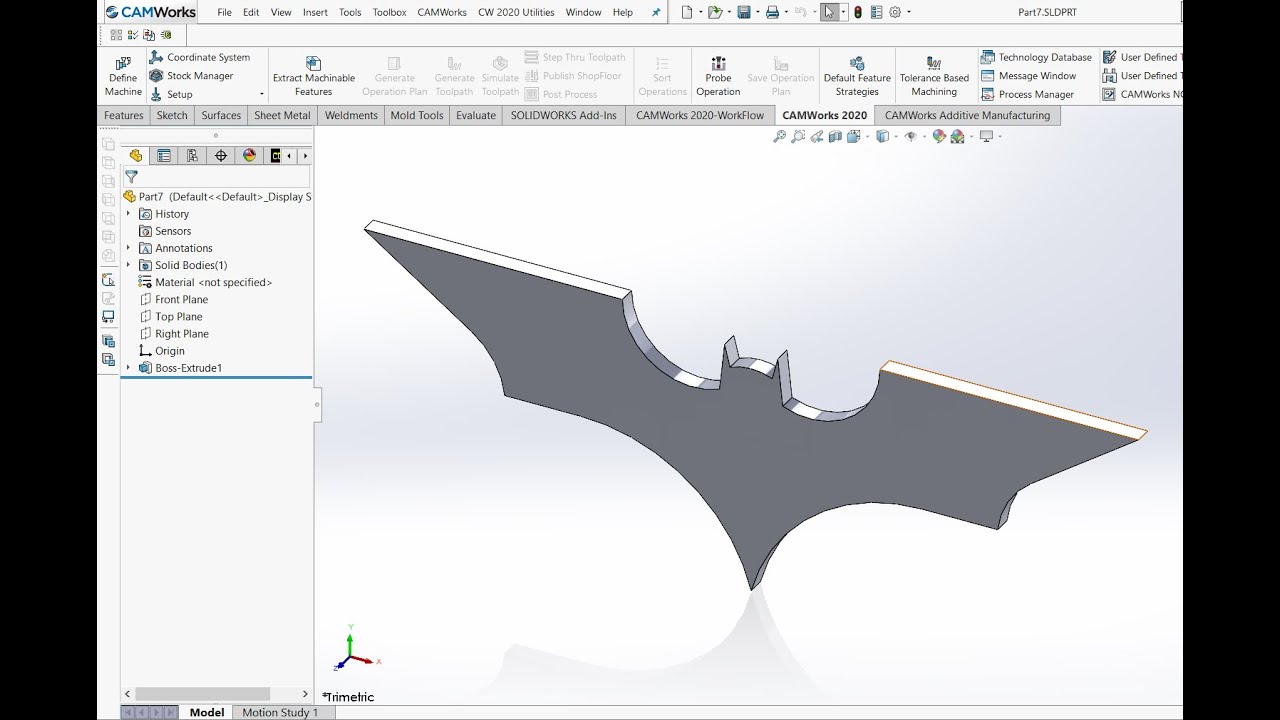The image size is (1280, 720).
Task: Expand the Boss-Extrude1 feature
Action: (128, 368)
